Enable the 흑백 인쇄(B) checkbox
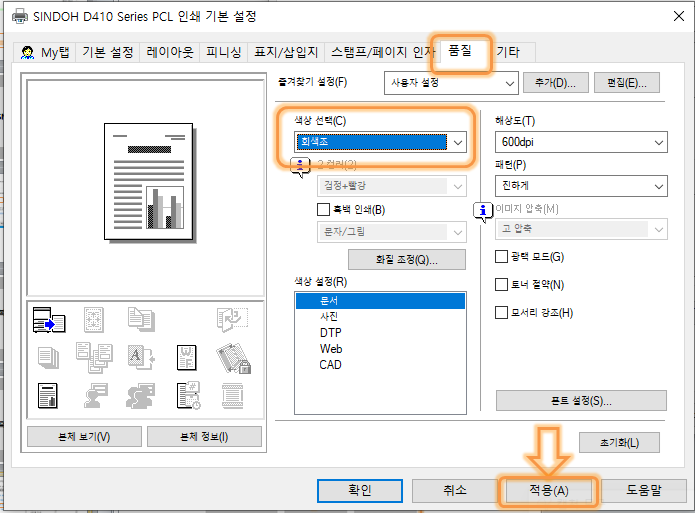This screenshot has height=515, width=695. point(324,209)
